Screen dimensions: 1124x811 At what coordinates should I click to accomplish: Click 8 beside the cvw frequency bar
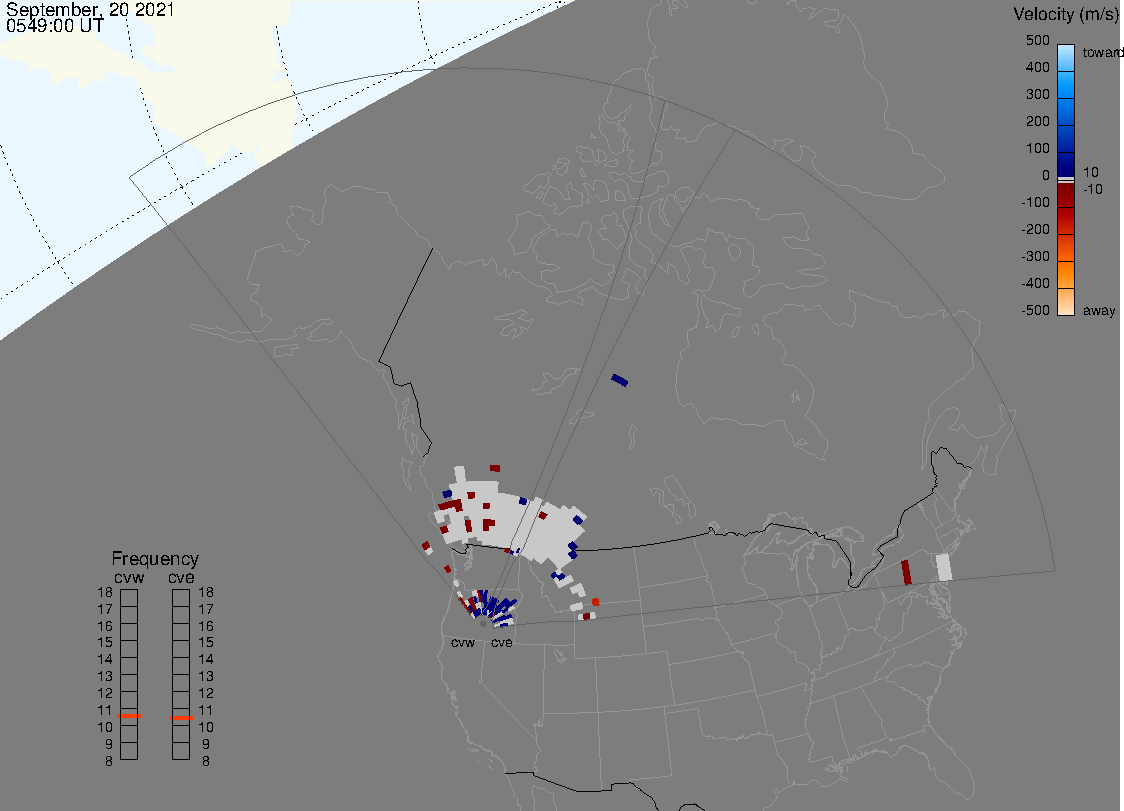coord(109,762)
